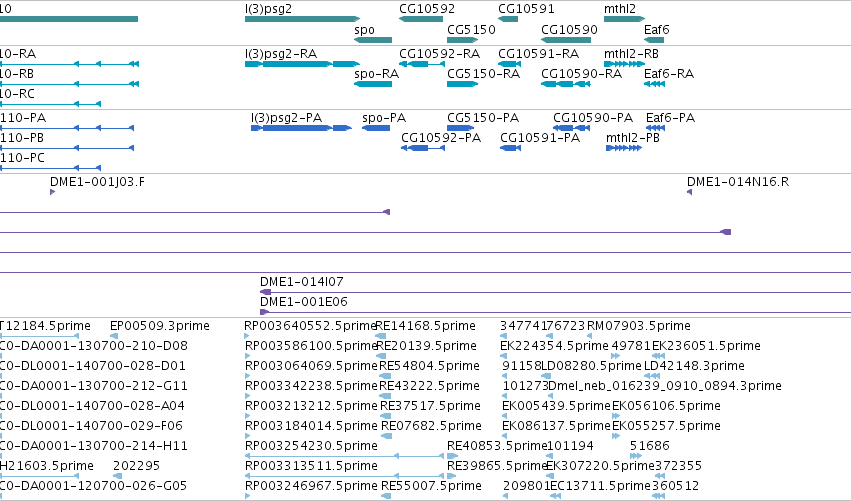This screenshot has height=501, width=851.
Task: Click EST EK055257.5prime
Action: pyautogui.click(x=666, y=426)
